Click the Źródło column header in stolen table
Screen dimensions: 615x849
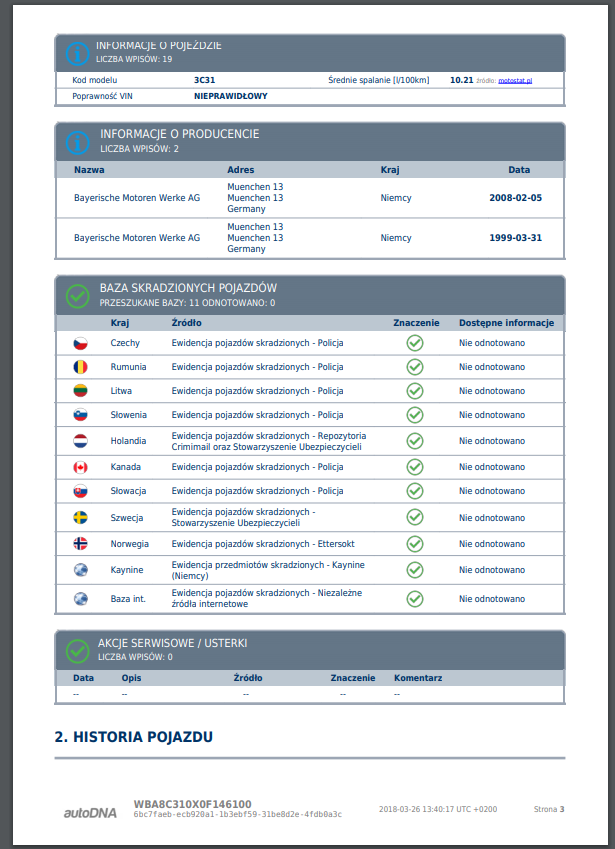(x=187, y=323)
